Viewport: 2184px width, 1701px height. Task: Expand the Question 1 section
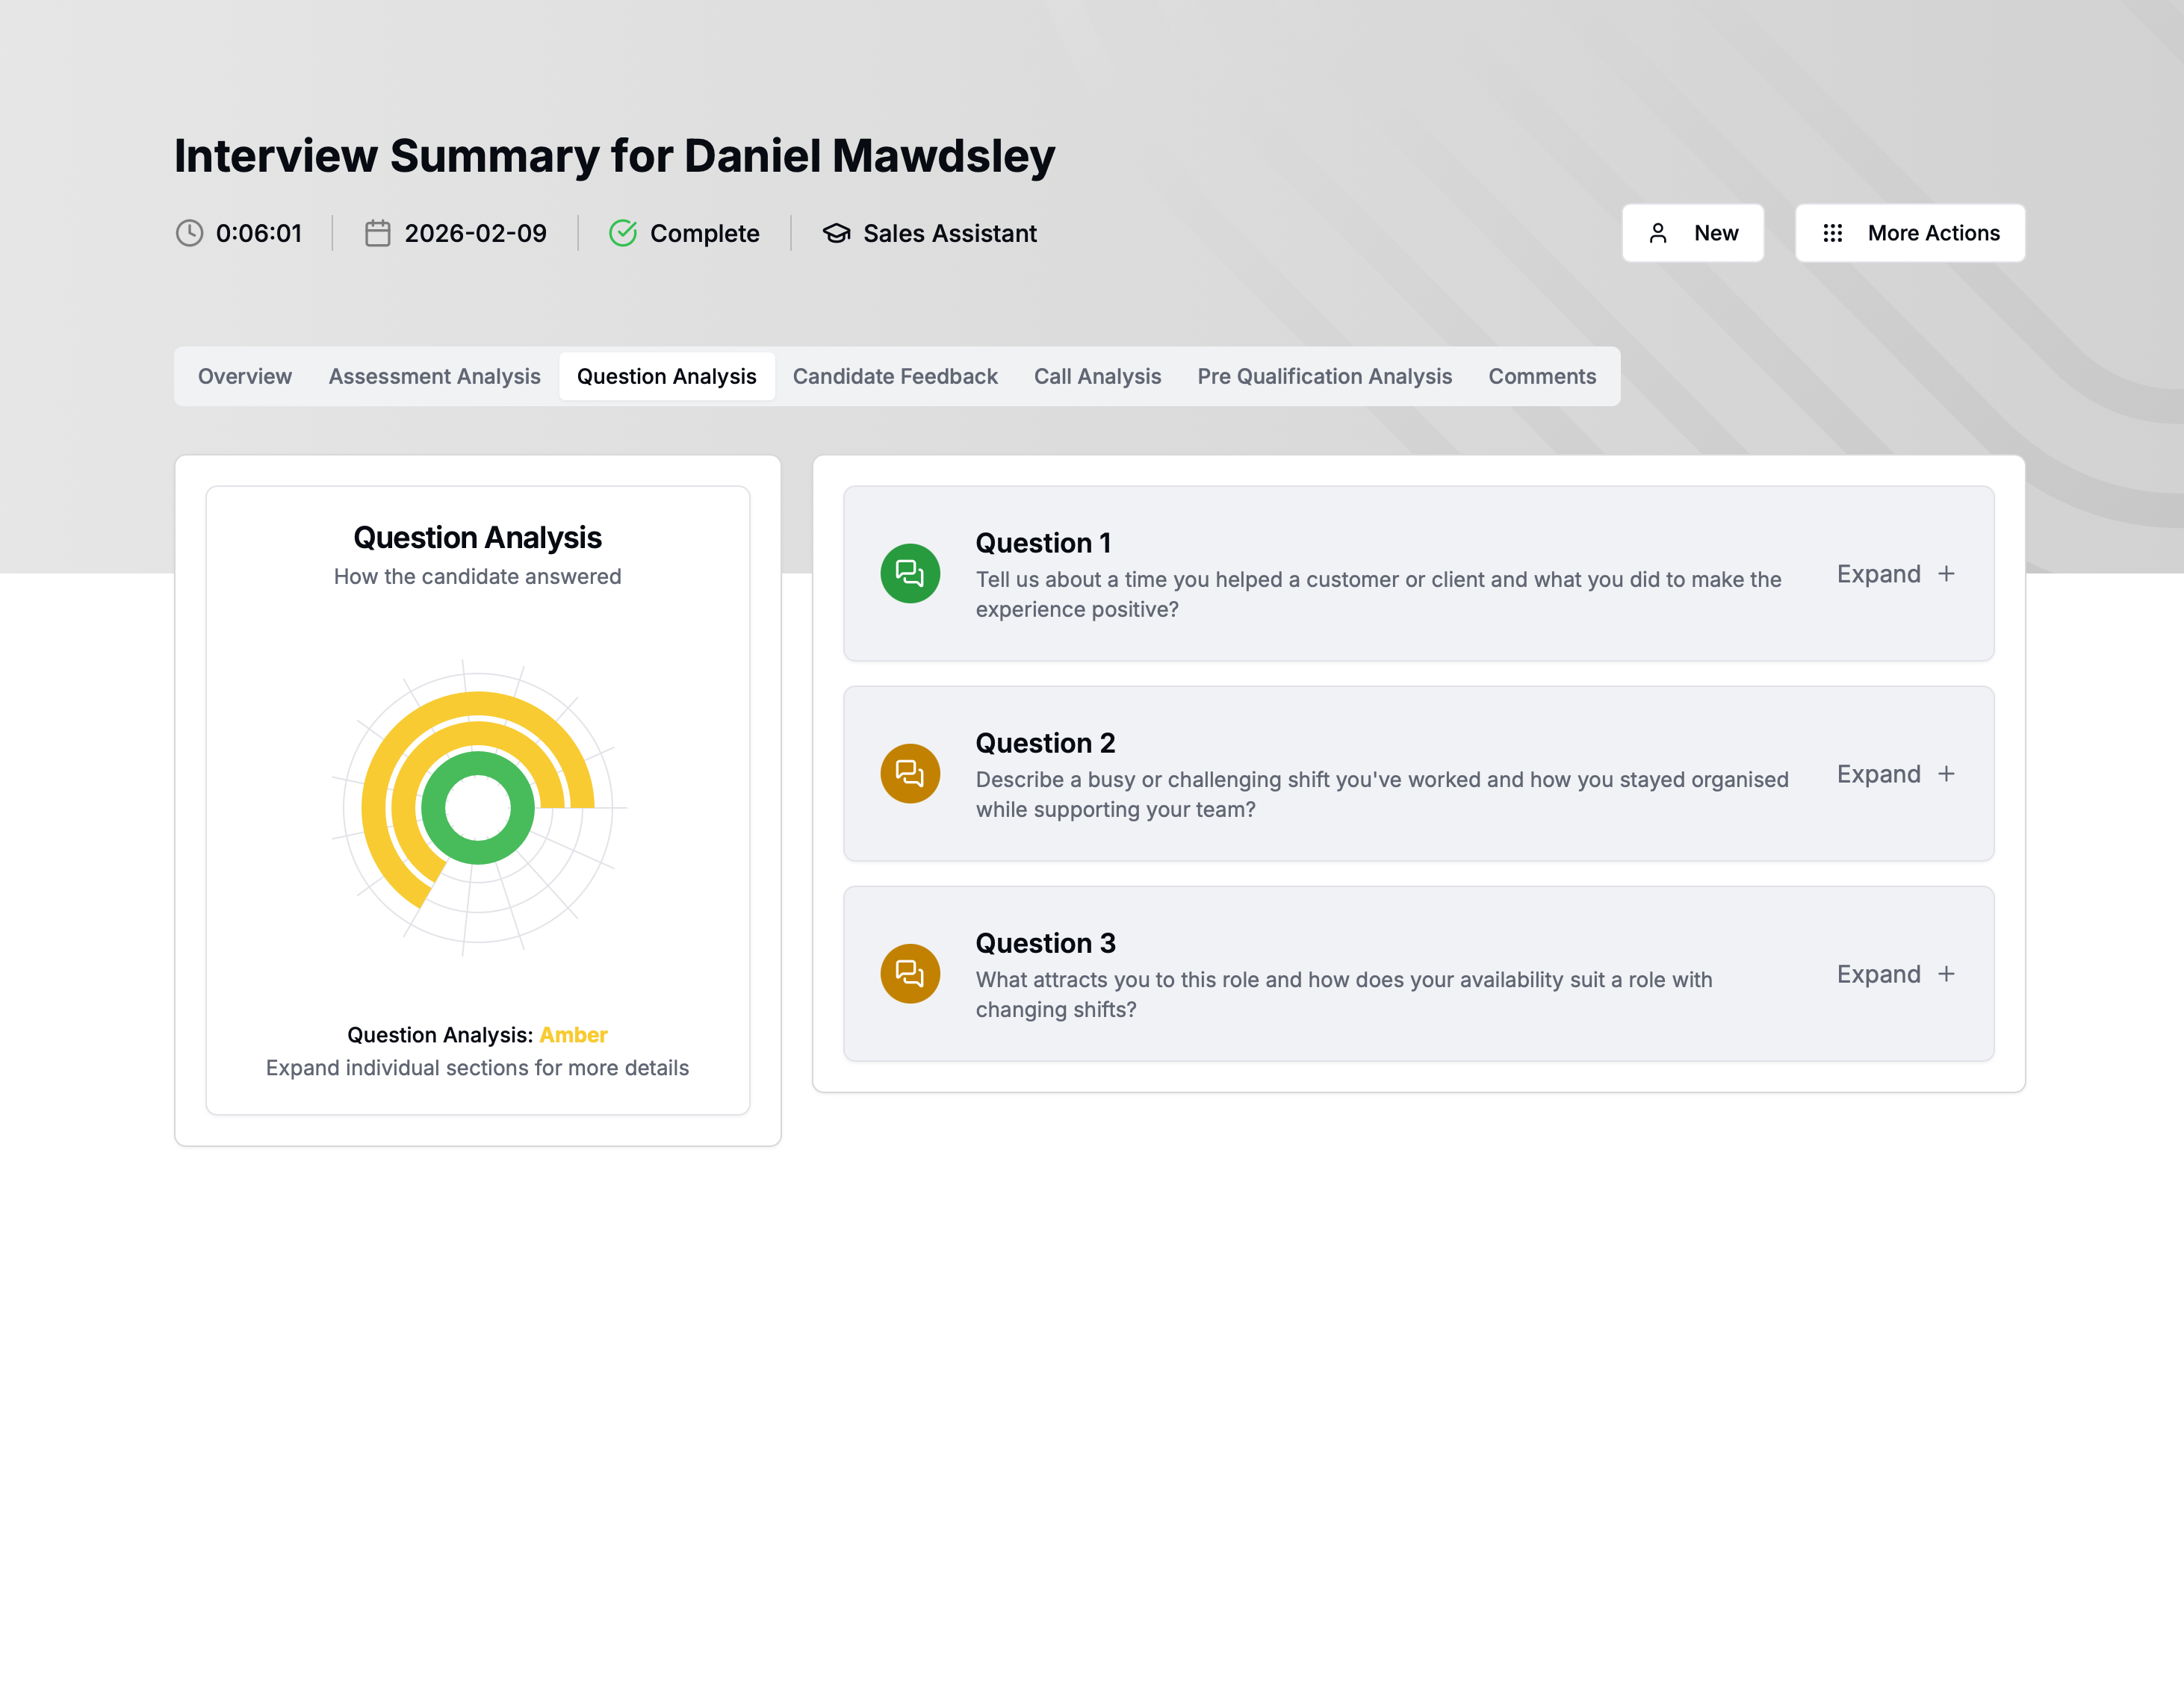(1895, 574)
